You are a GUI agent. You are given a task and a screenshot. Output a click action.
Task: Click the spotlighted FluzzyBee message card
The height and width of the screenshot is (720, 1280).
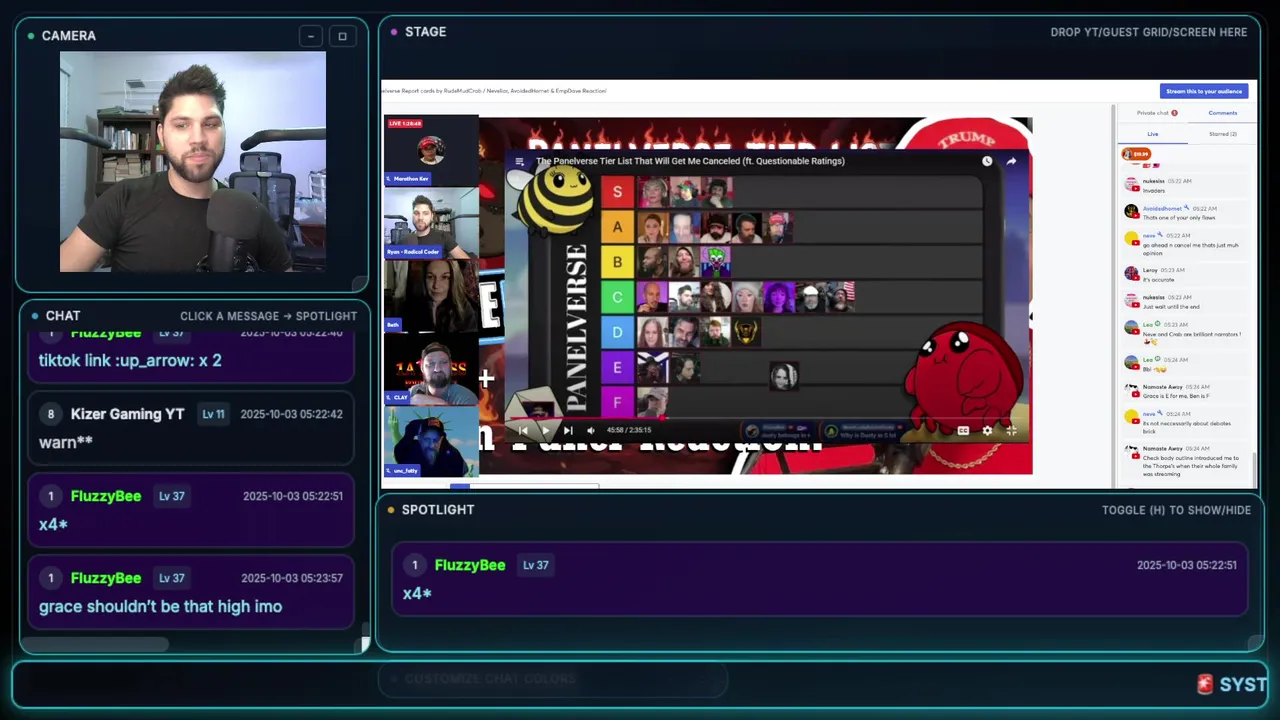point(819,579)
